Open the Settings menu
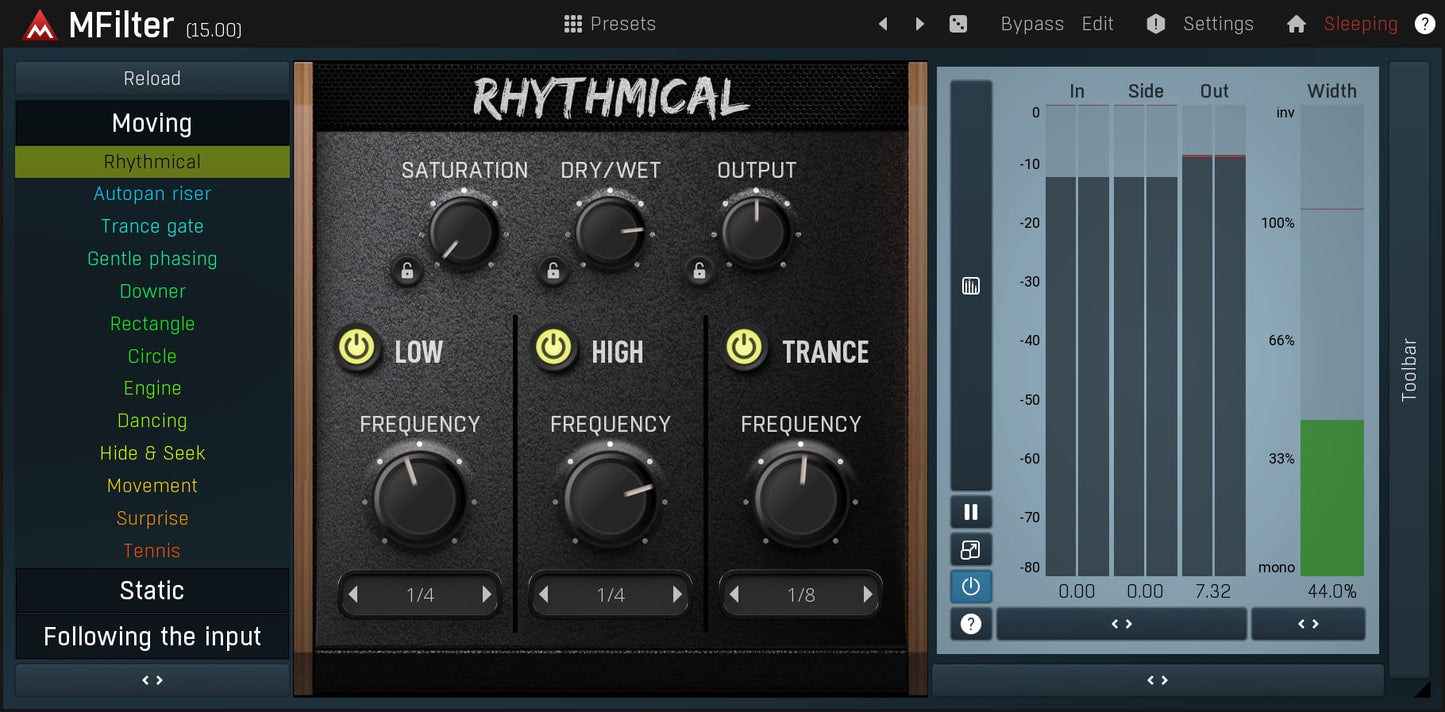 coord(1217,24)
